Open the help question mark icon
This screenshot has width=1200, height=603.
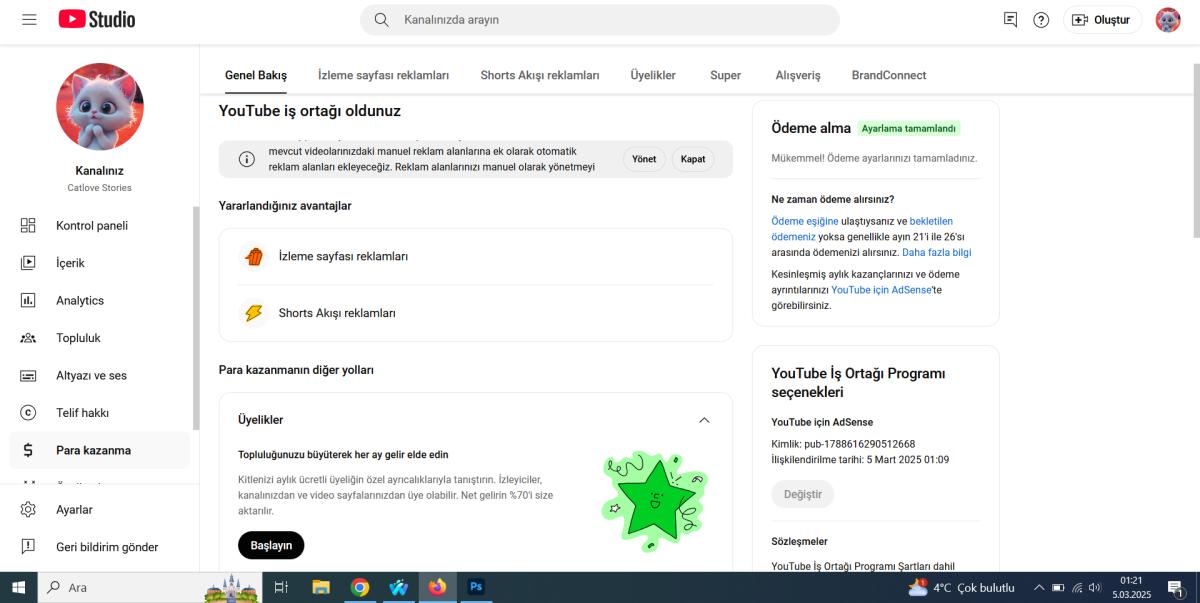tap(1041, 19)
